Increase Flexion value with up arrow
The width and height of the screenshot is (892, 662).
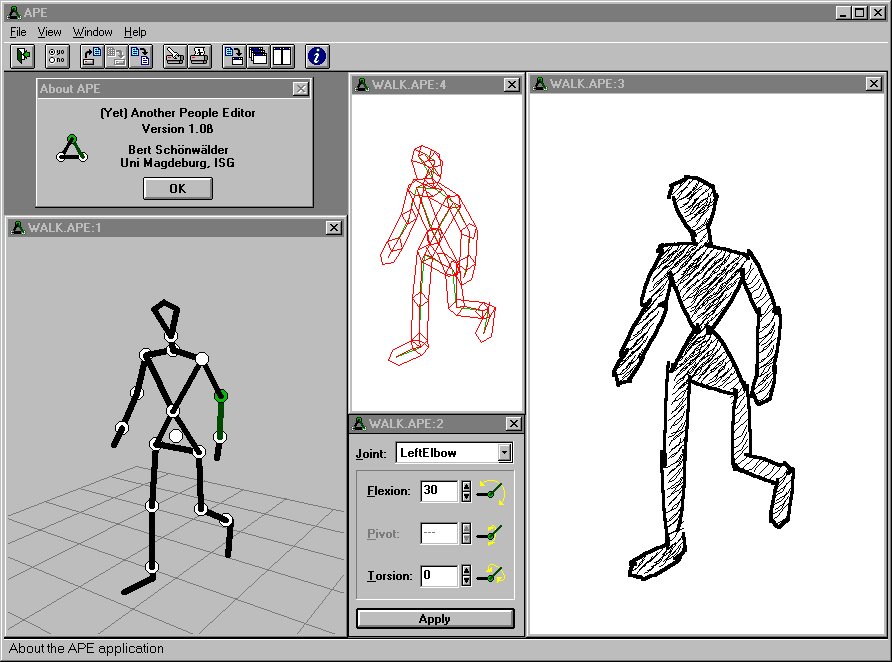tap(466, 486)
